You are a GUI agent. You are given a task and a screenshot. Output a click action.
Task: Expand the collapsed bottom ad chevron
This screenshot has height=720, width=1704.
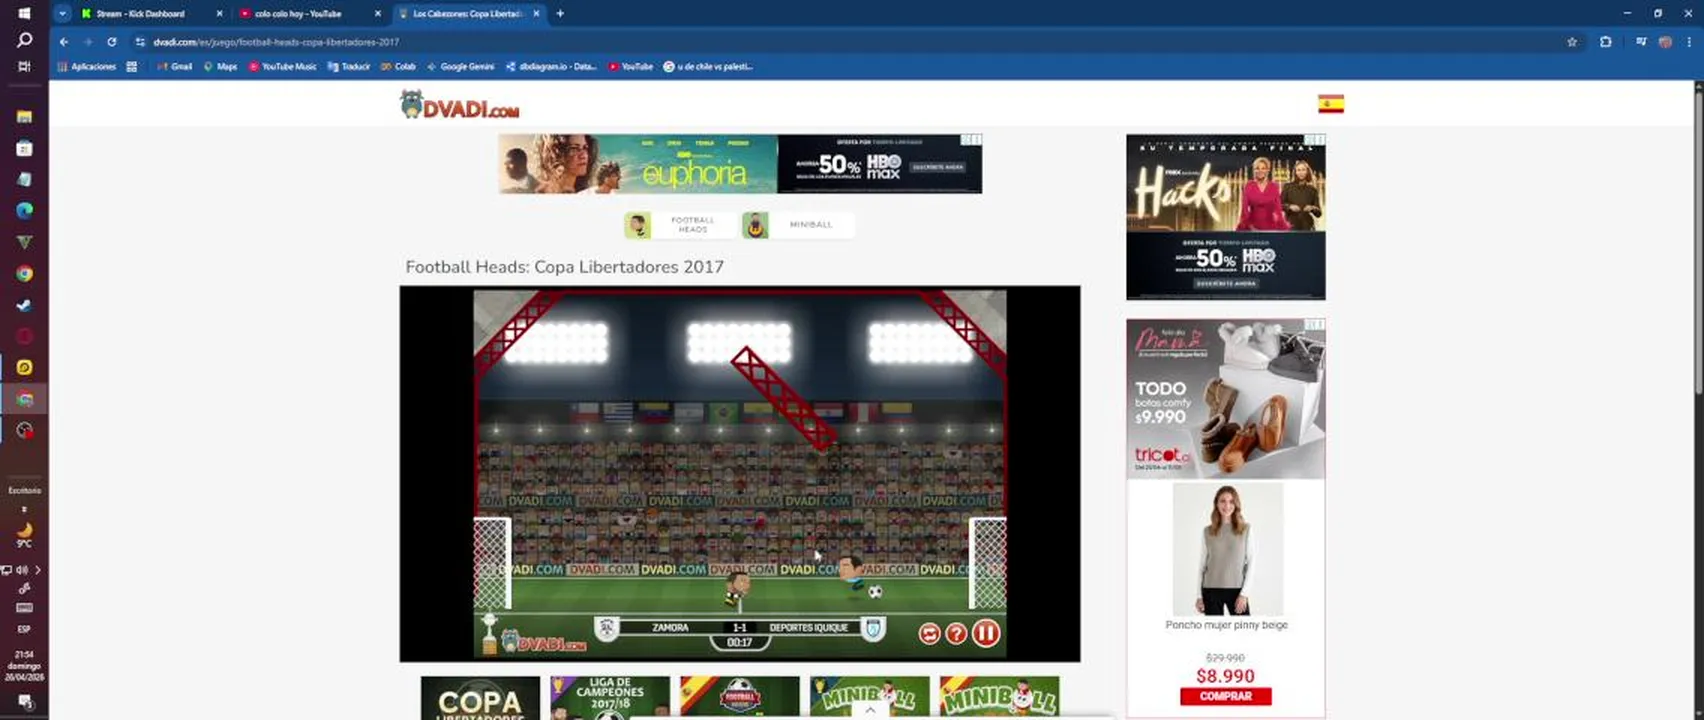tap(870, 710)
